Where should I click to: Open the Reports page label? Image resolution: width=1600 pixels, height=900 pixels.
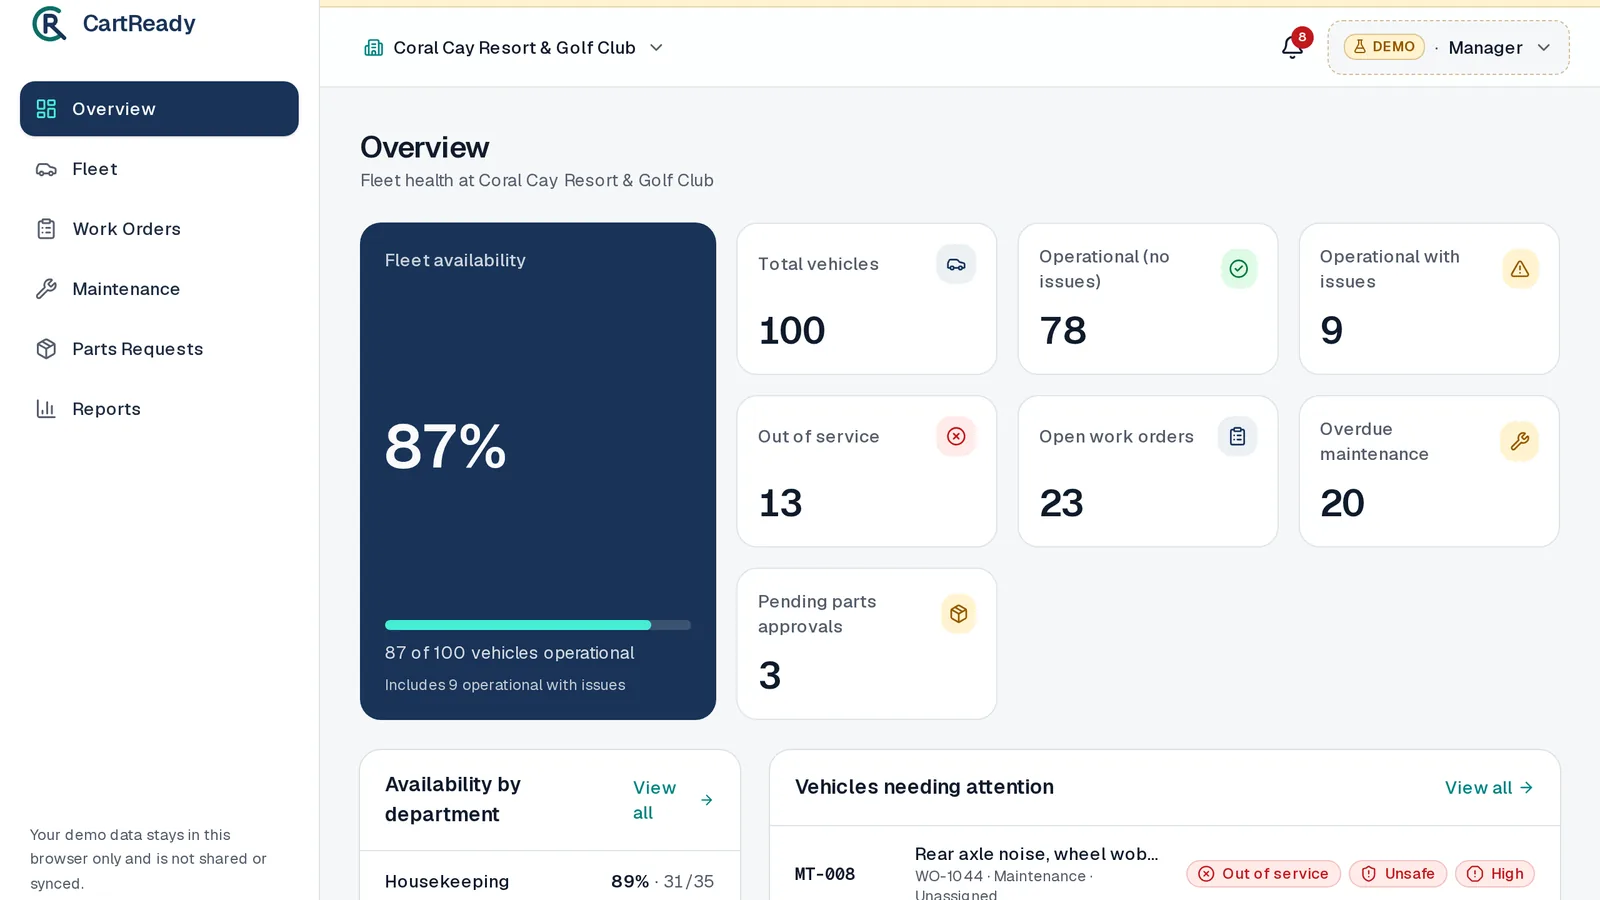(106, 409)
